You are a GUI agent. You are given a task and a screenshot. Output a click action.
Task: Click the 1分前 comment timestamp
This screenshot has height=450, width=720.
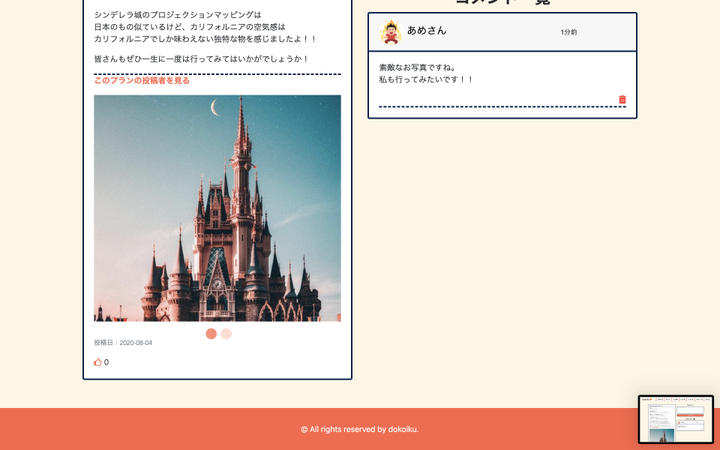pos(568,32)
